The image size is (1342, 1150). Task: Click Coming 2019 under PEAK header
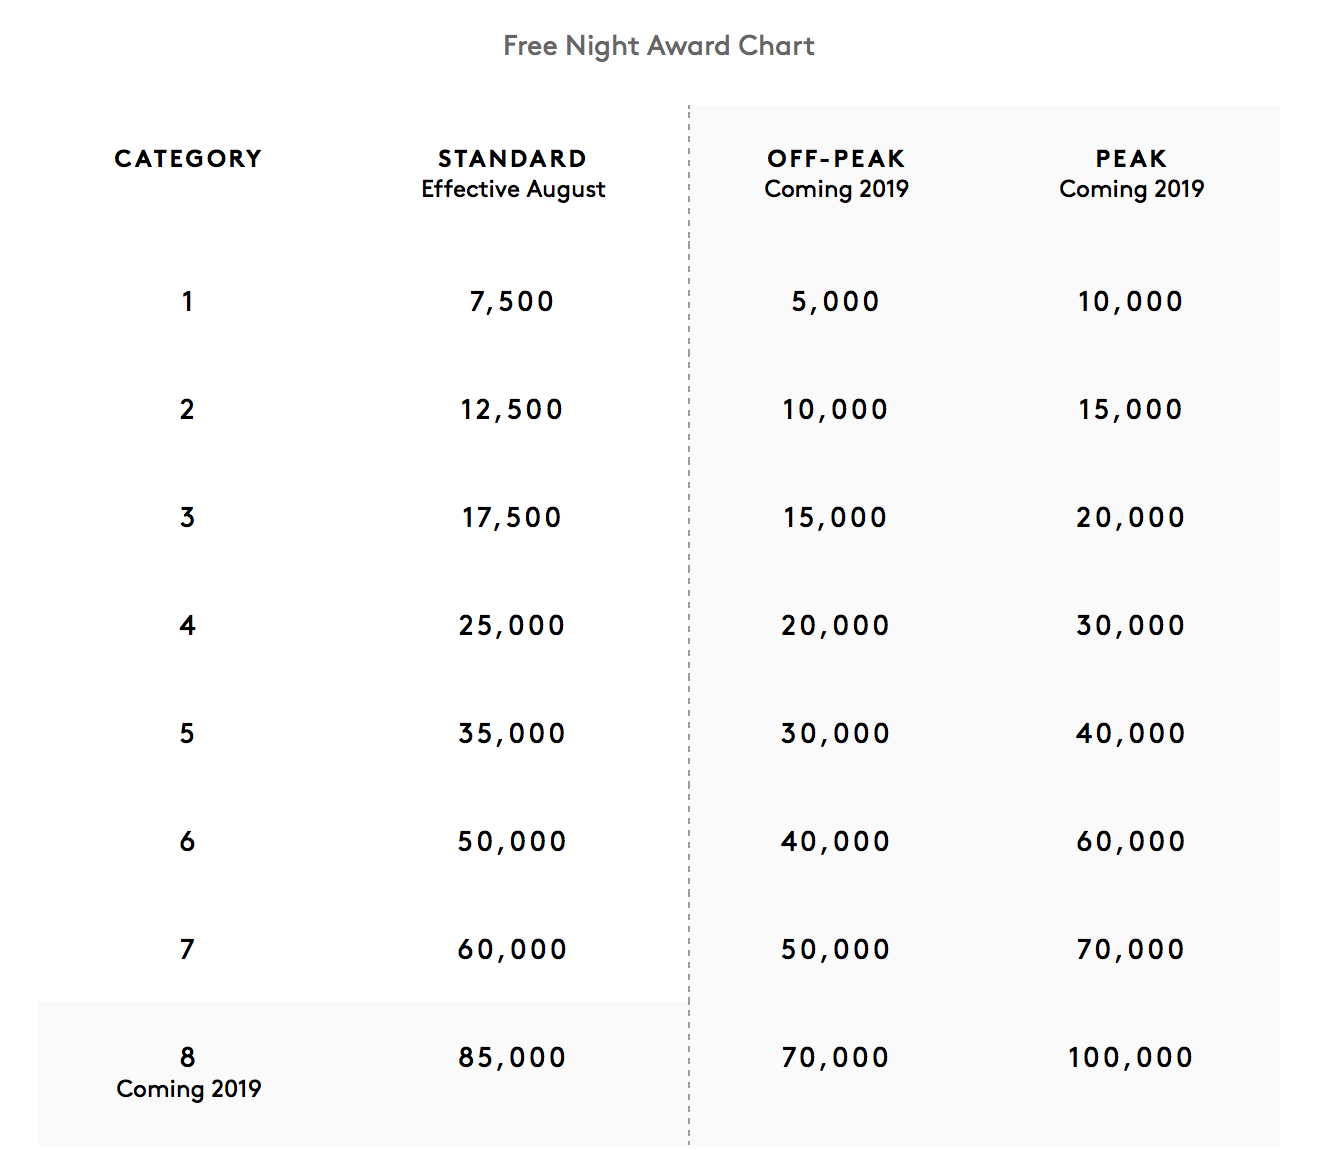(1132, 190)
